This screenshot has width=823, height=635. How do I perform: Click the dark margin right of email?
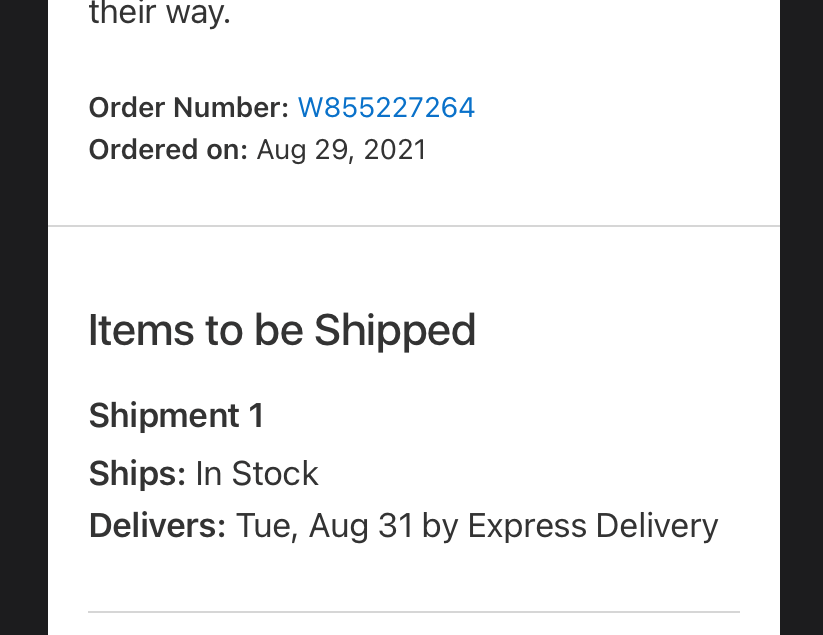click(x=801, y=318)
